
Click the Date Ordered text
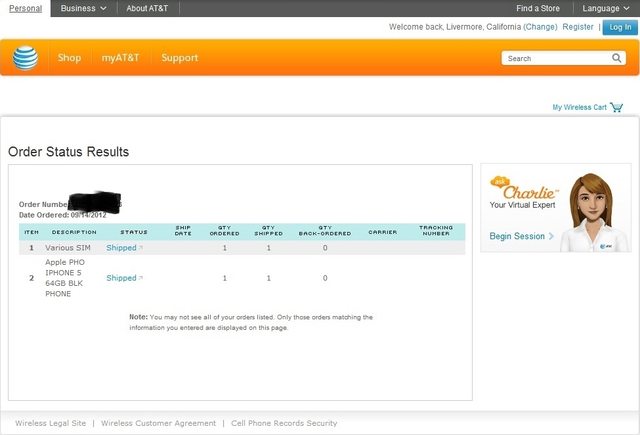point(62,215)
